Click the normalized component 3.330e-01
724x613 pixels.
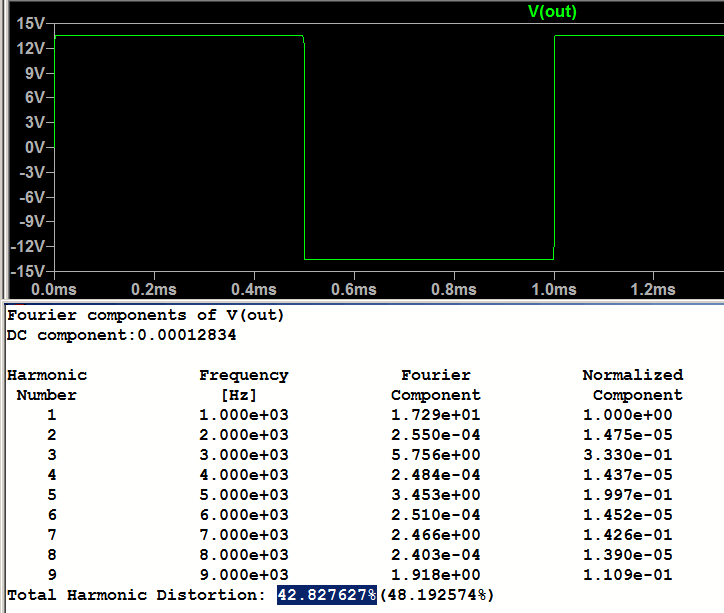point(628,455)
